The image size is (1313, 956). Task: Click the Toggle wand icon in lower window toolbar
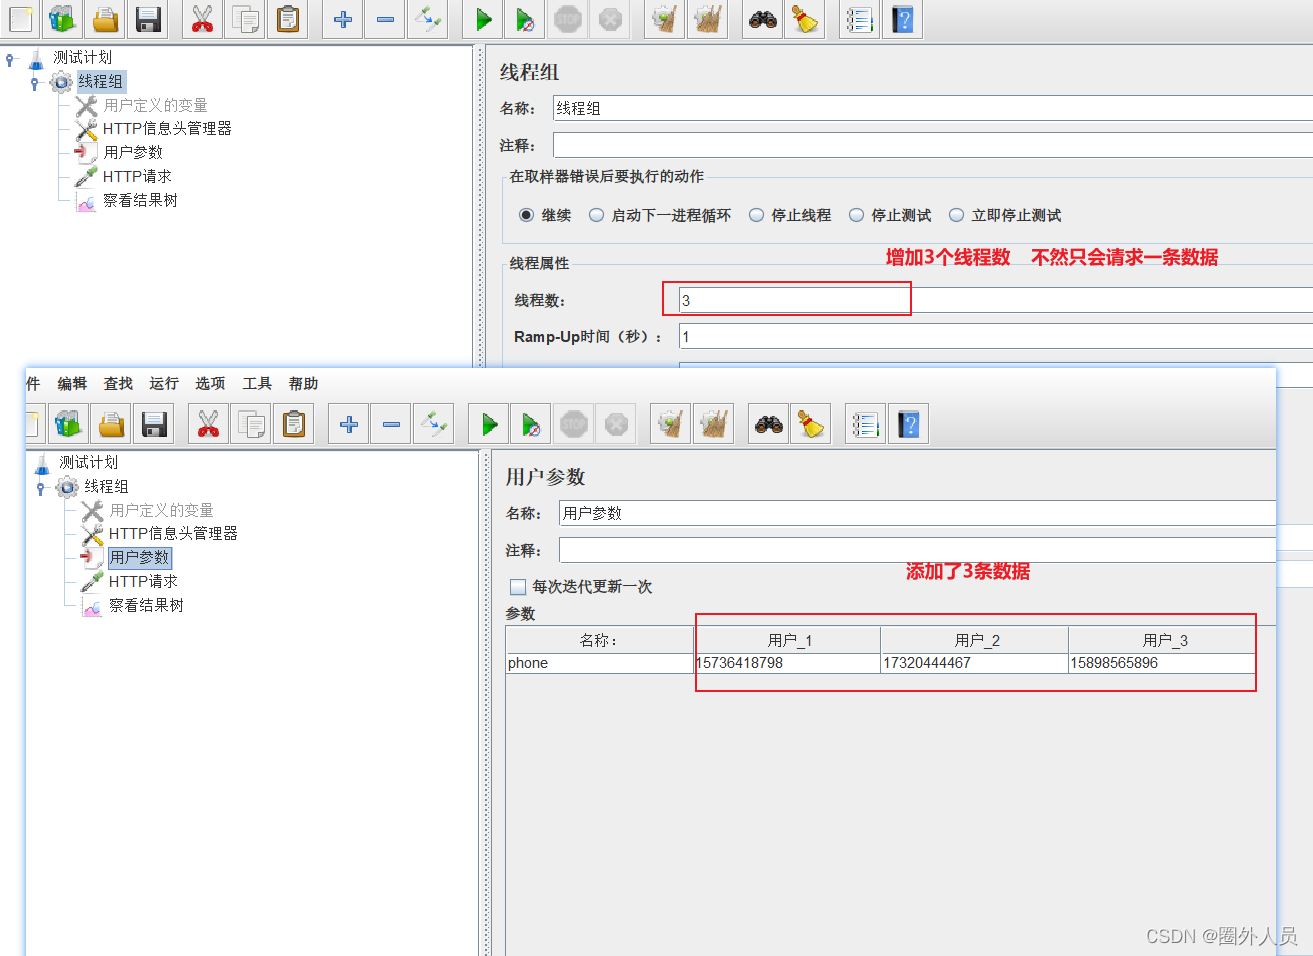(433, 424)
